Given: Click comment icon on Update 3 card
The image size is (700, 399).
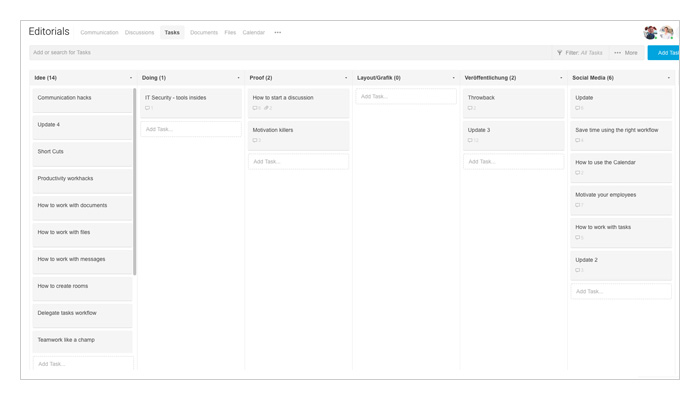Looking at the screenshot, I should [470, 141].
